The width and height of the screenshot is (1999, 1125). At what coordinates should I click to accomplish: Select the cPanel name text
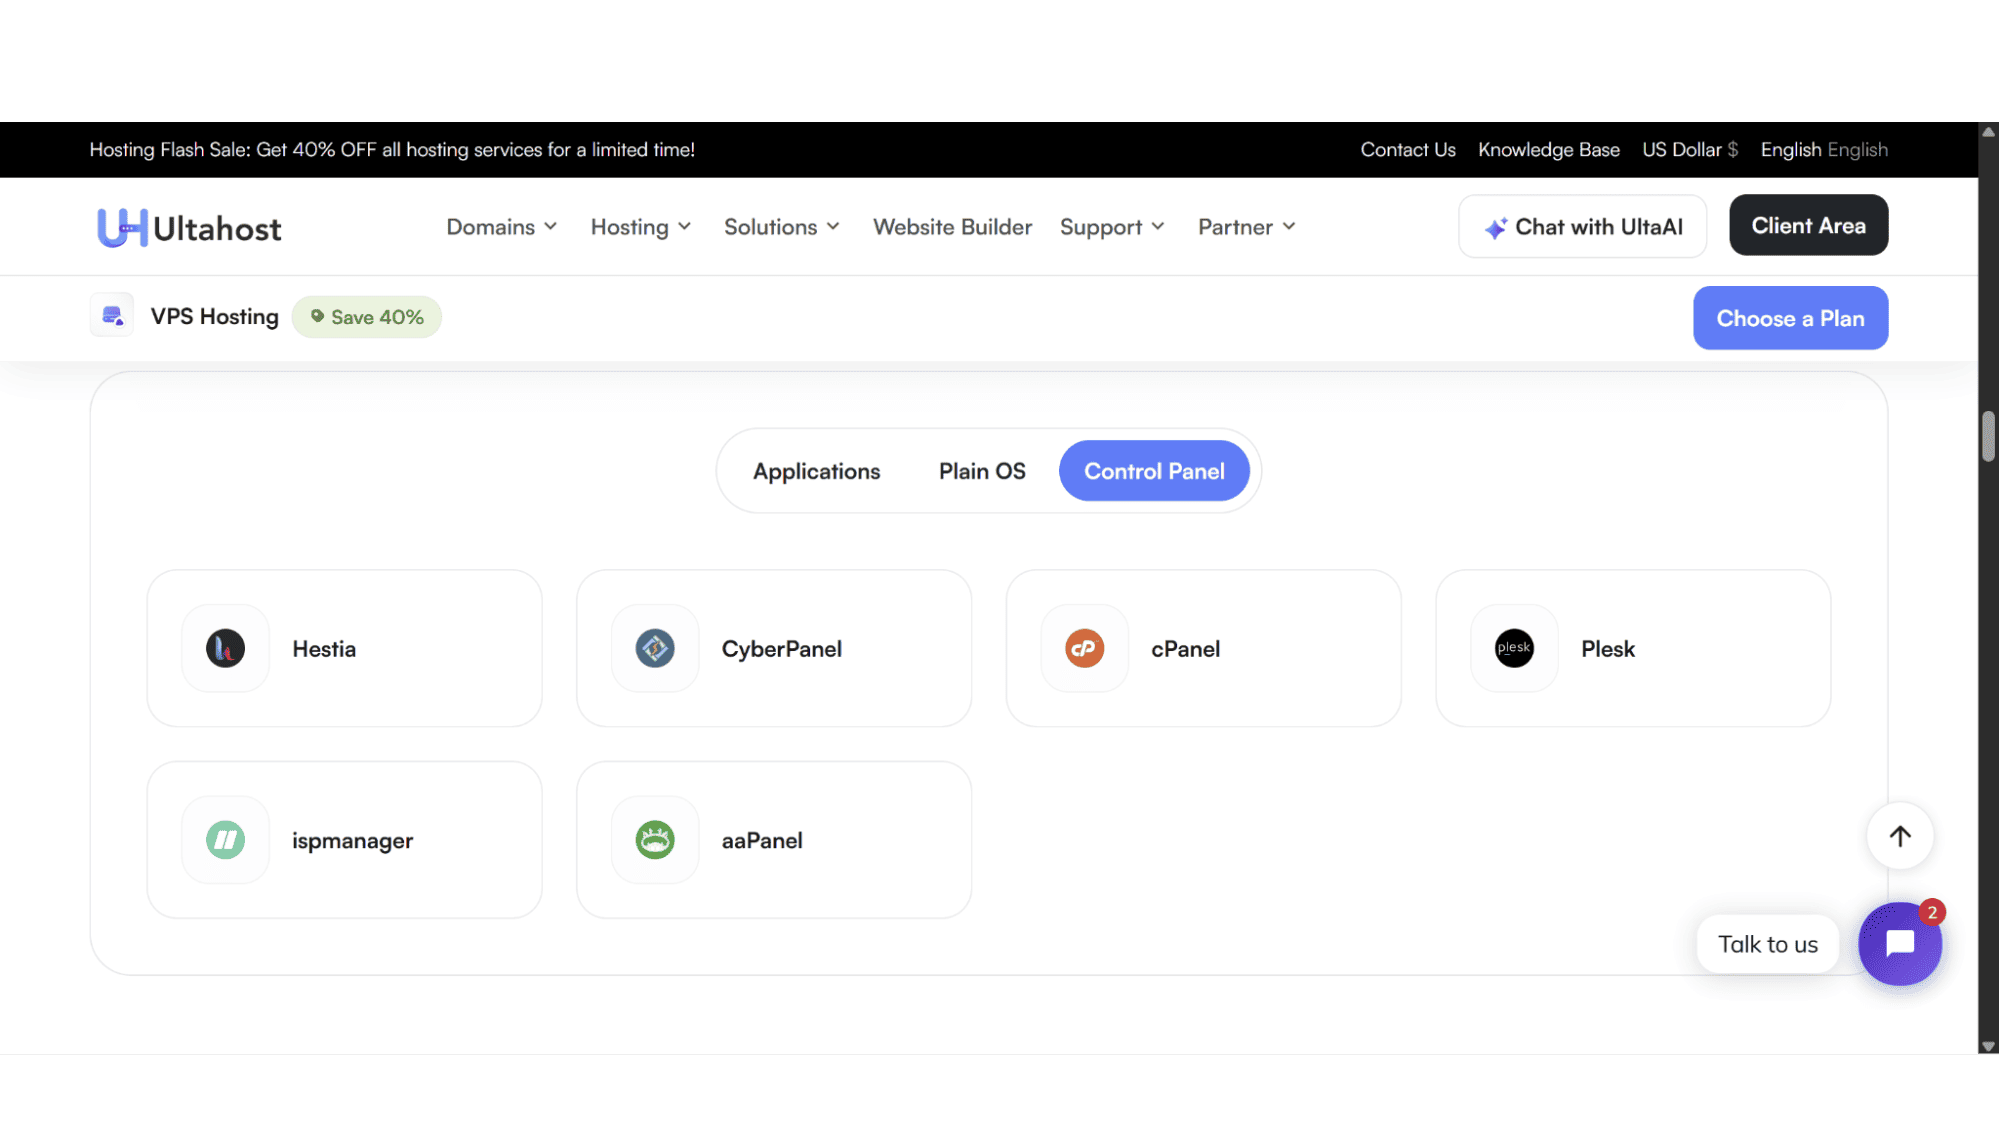pos(1185,649)
